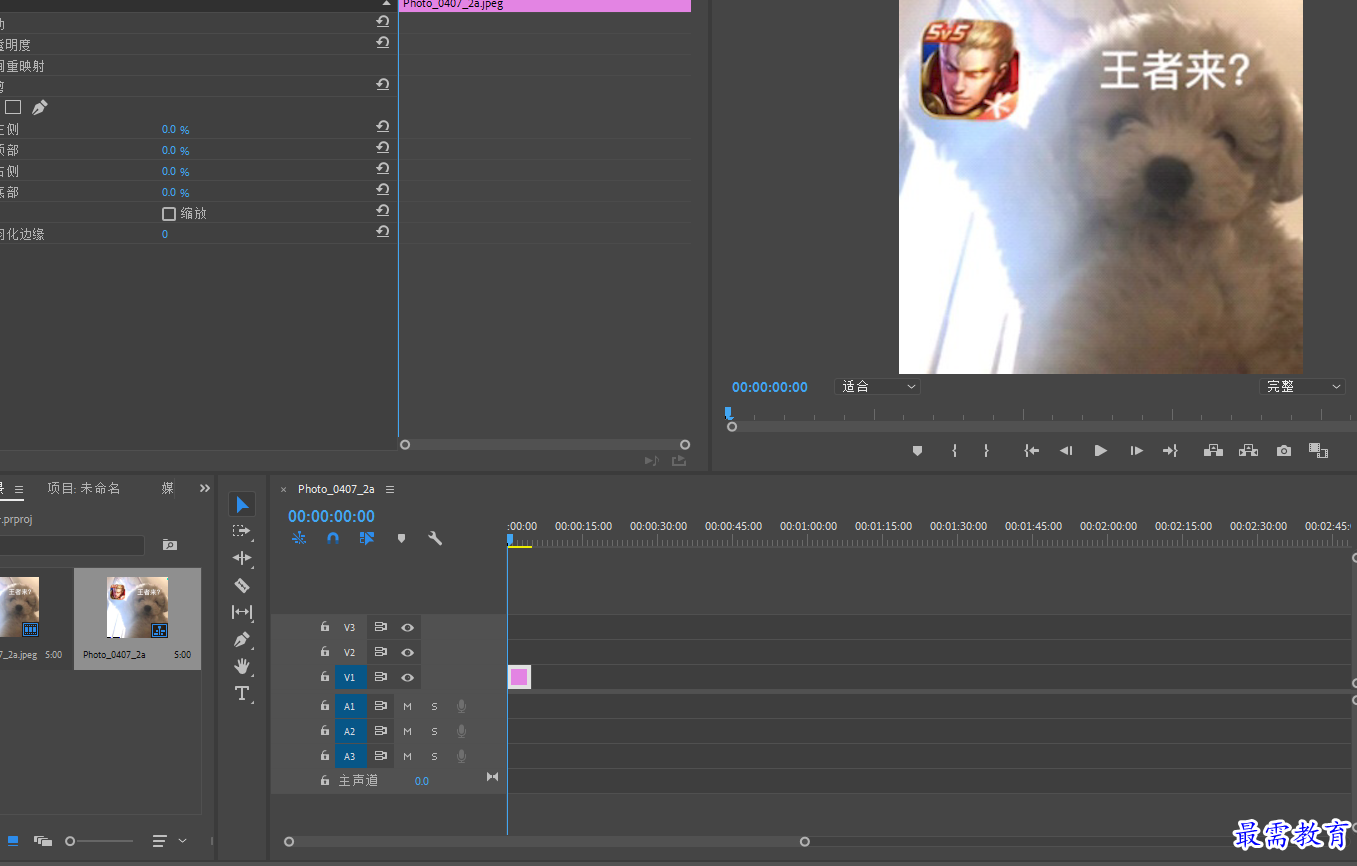Hide track V2 with eye icon
Viewport: 1357px width, 866px height.
coord(407,652)
